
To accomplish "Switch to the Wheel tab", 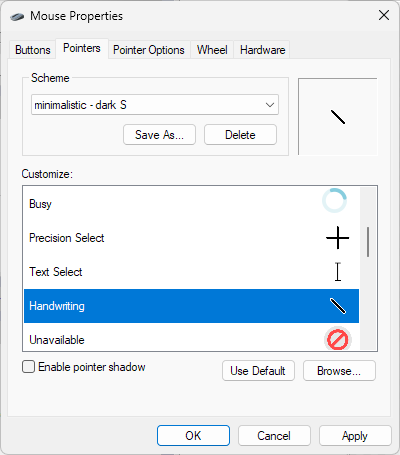I will pyautogui.click(x=212, y=50).
